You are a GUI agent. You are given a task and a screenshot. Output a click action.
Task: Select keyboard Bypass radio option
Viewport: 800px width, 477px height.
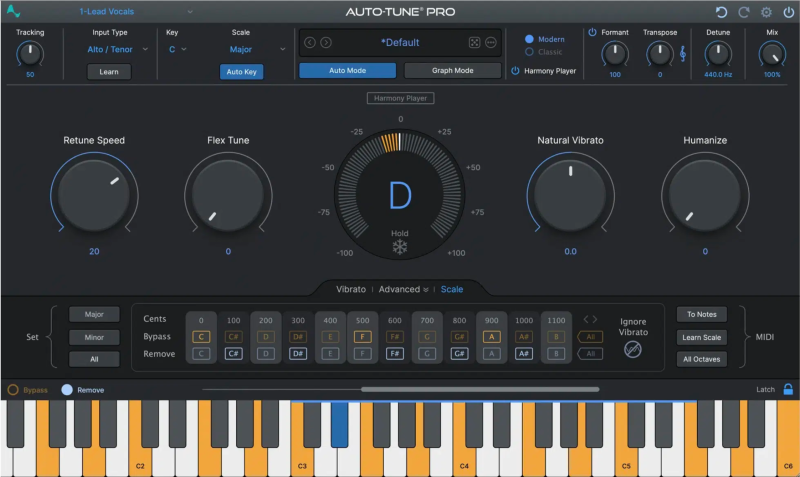pos(13,390)
